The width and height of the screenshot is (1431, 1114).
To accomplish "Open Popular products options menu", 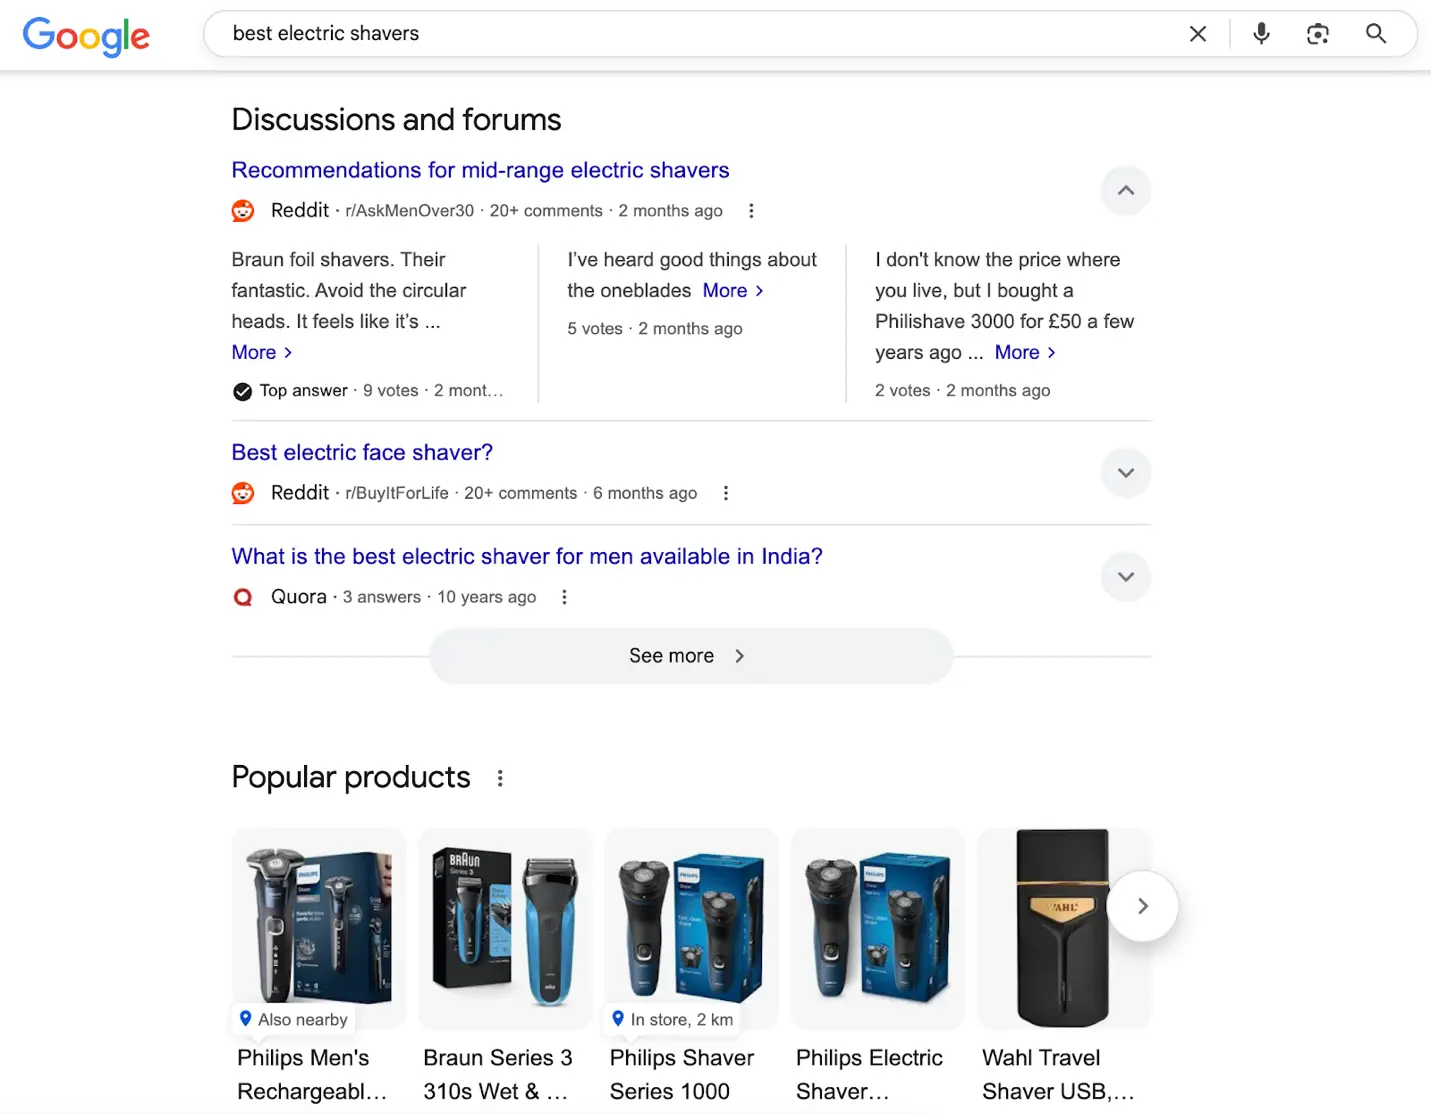I will (500, 778).
